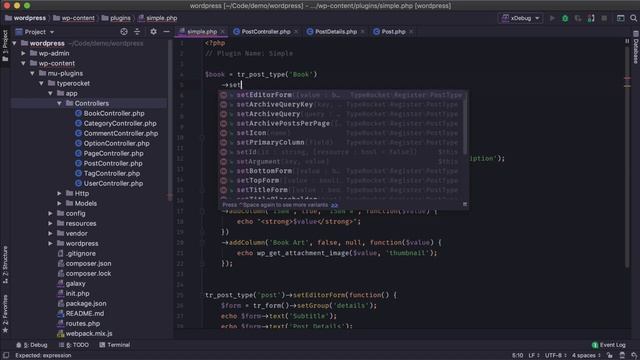Image resolution: width=640 pixels, height=360 pixels.
Task: Expand the vendor folder
Action: tap(51, 233)
